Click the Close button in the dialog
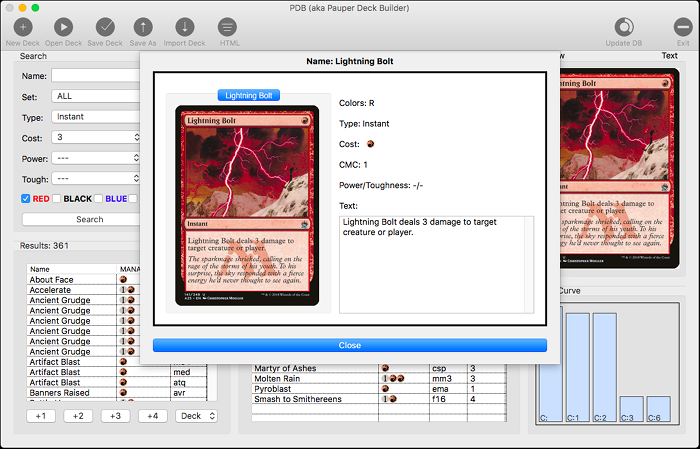Screen dimensions: 700x449 [x=350, y=345]
